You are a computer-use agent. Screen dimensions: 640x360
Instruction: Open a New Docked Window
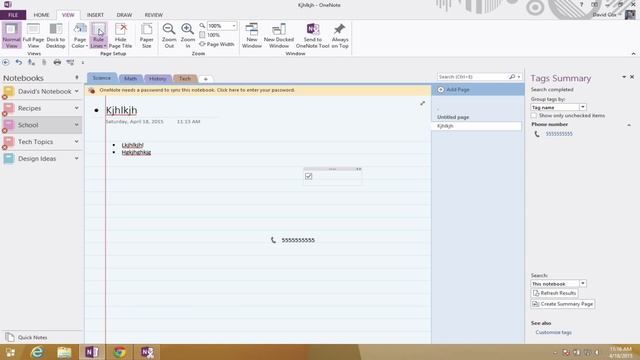[x=279, y=36]
